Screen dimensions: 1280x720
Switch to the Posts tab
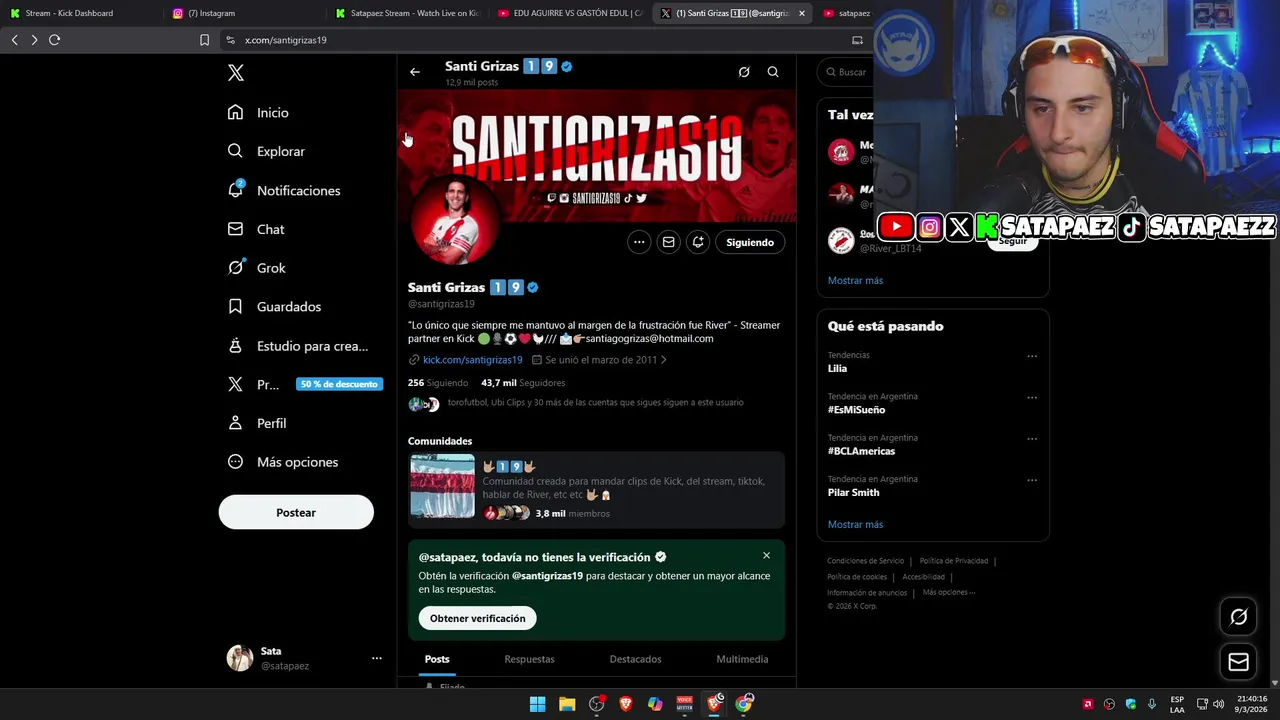tap(437, 659)
